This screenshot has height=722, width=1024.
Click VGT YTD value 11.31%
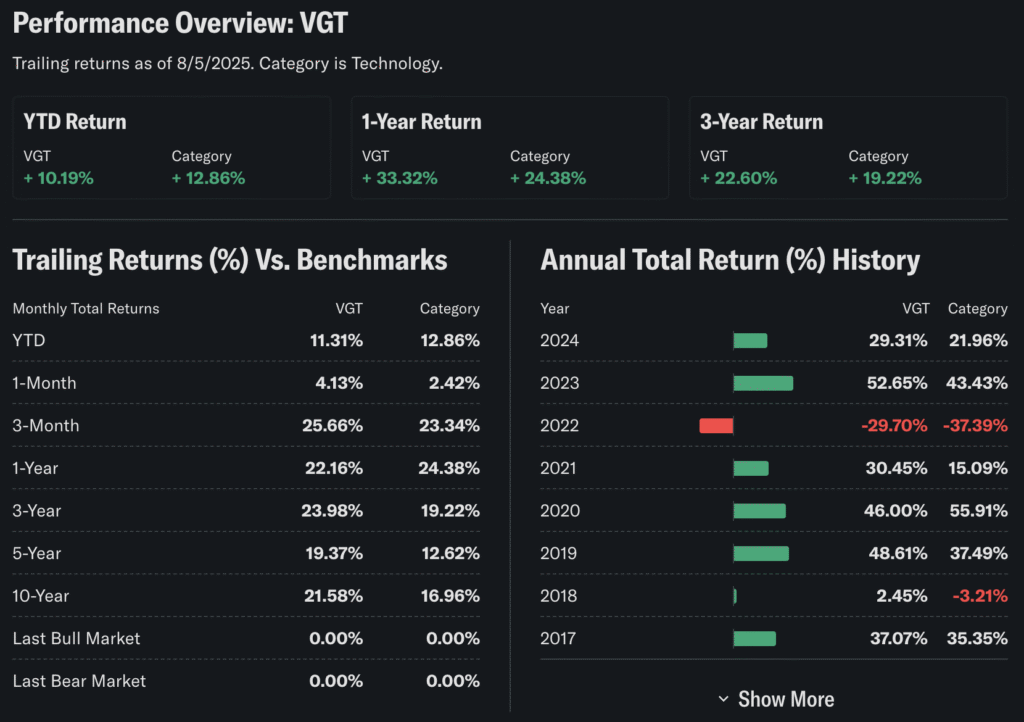click(x=336, y=341)
